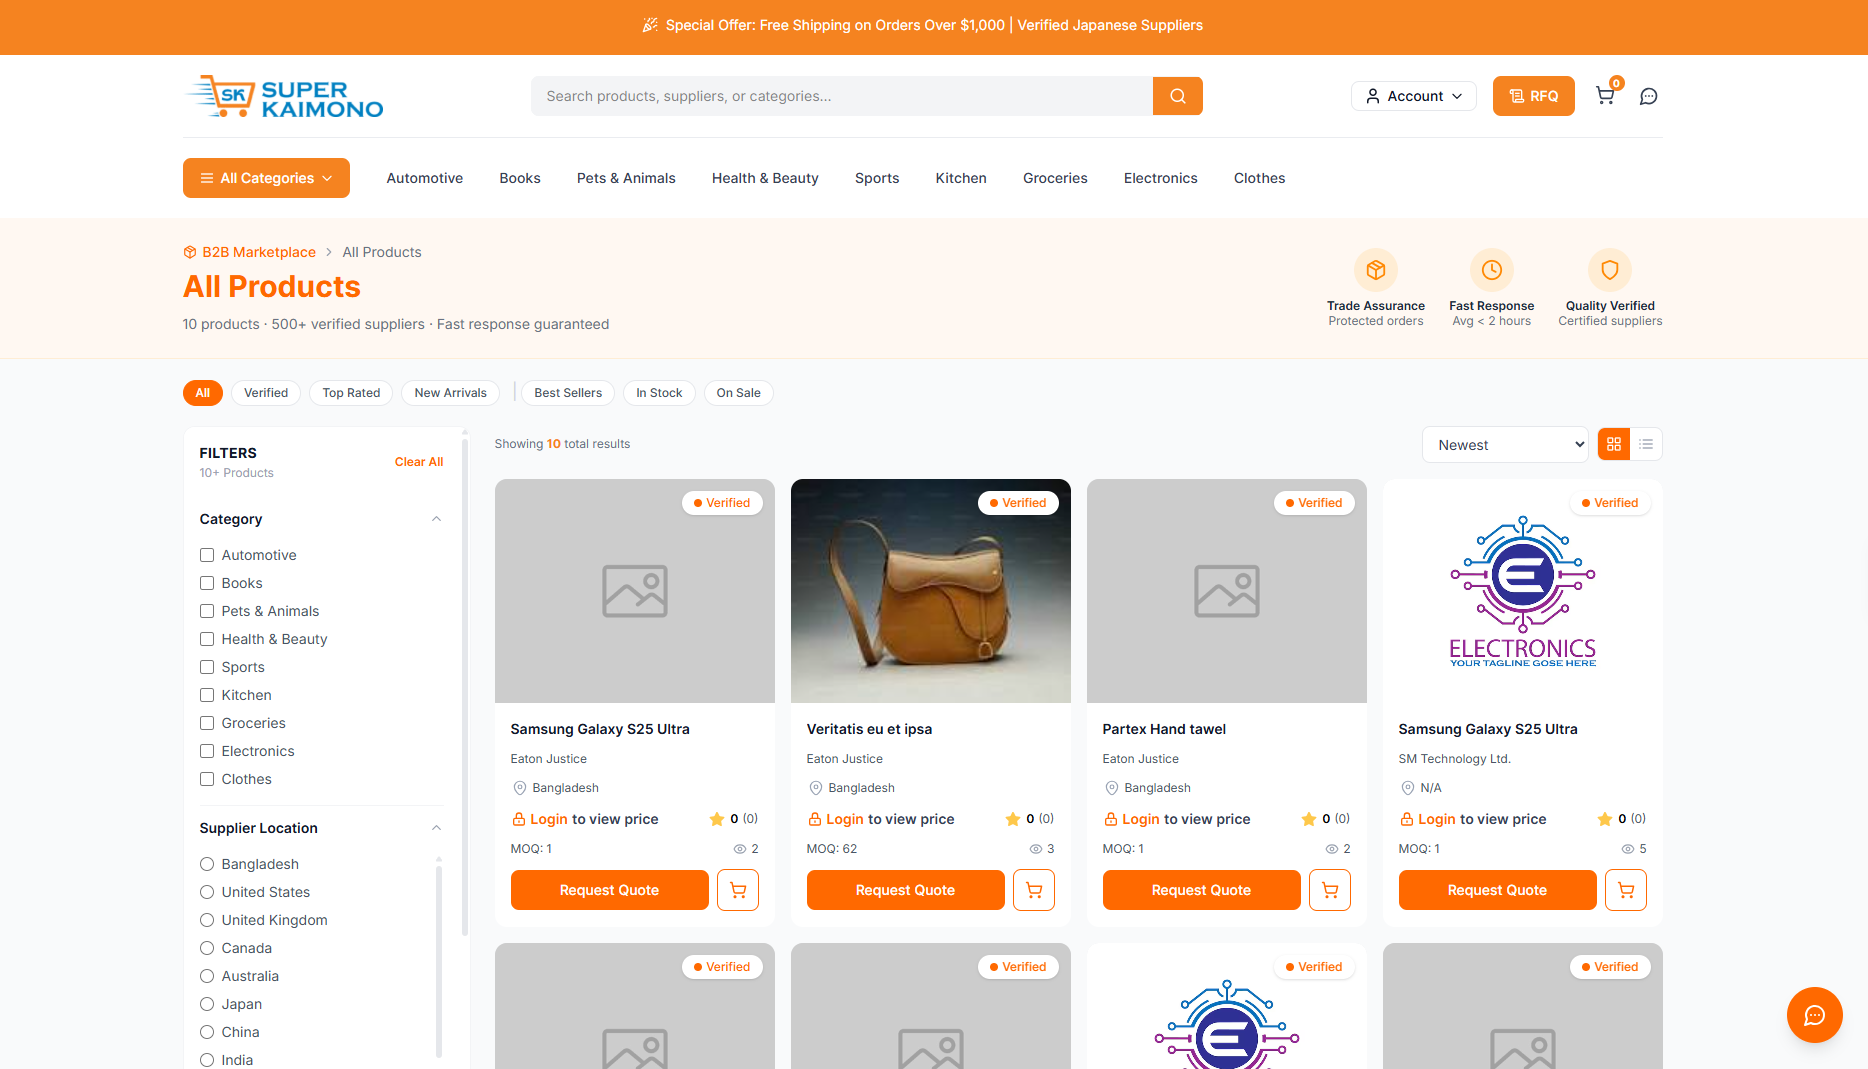Request Quote for Partex Hand tawel
1868x1069 pixels.
[1201, 890]
